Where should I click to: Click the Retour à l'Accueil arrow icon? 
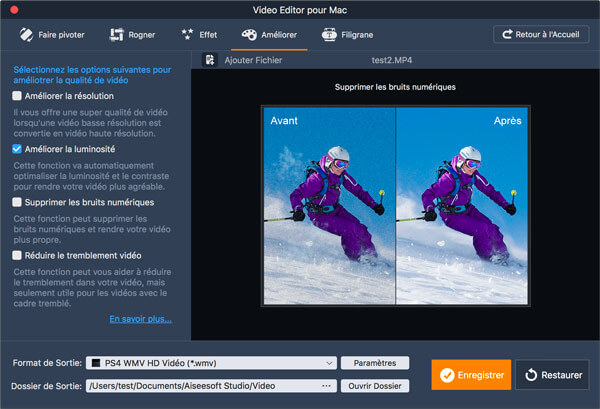click(507, 34)
